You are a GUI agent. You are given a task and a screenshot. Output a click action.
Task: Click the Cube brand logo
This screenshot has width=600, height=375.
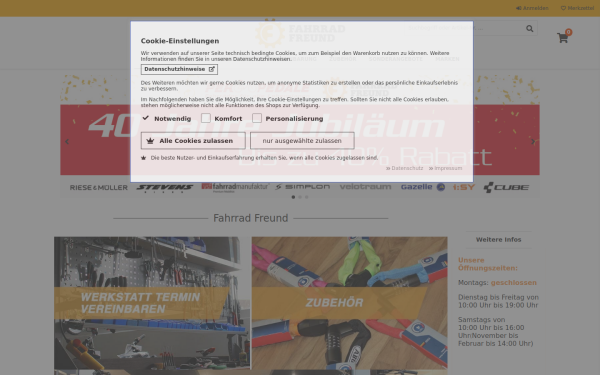506,187
